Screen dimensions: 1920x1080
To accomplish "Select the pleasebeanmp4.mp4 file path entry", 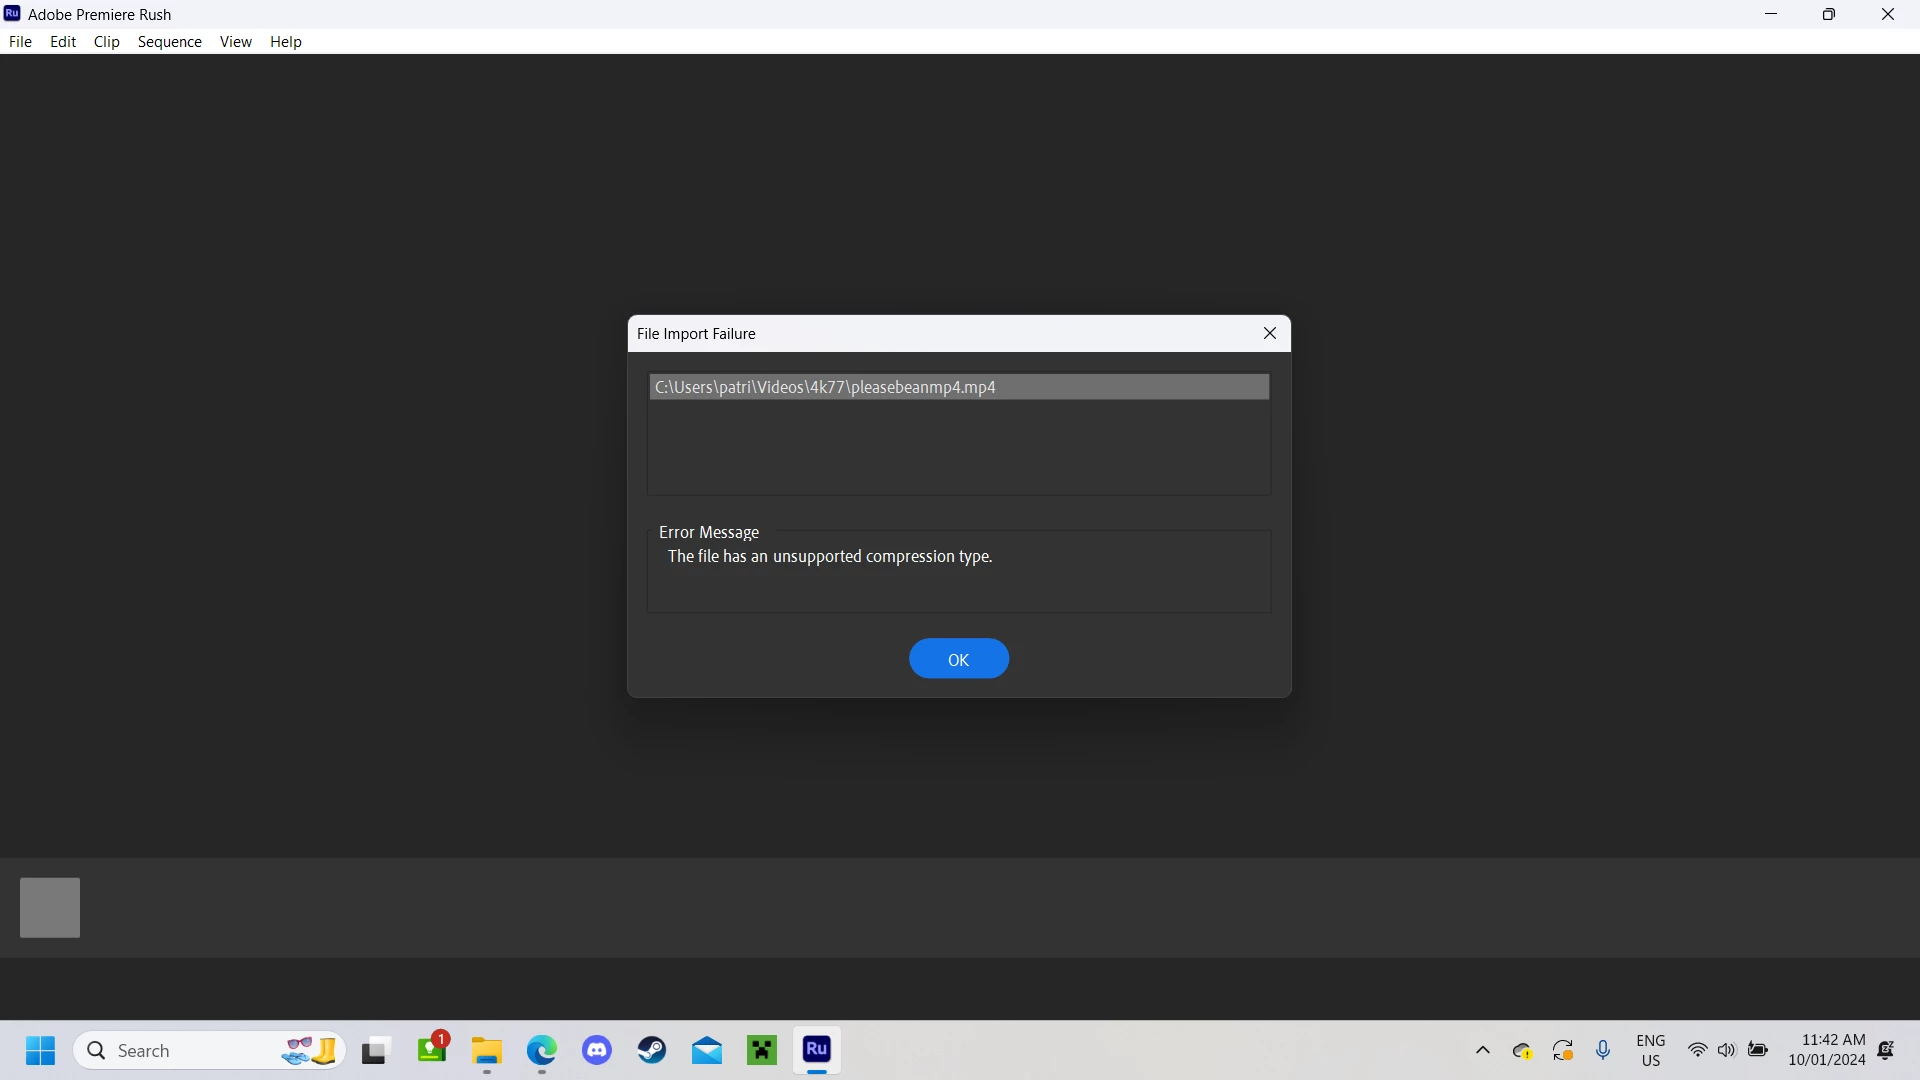I will 958,387.
